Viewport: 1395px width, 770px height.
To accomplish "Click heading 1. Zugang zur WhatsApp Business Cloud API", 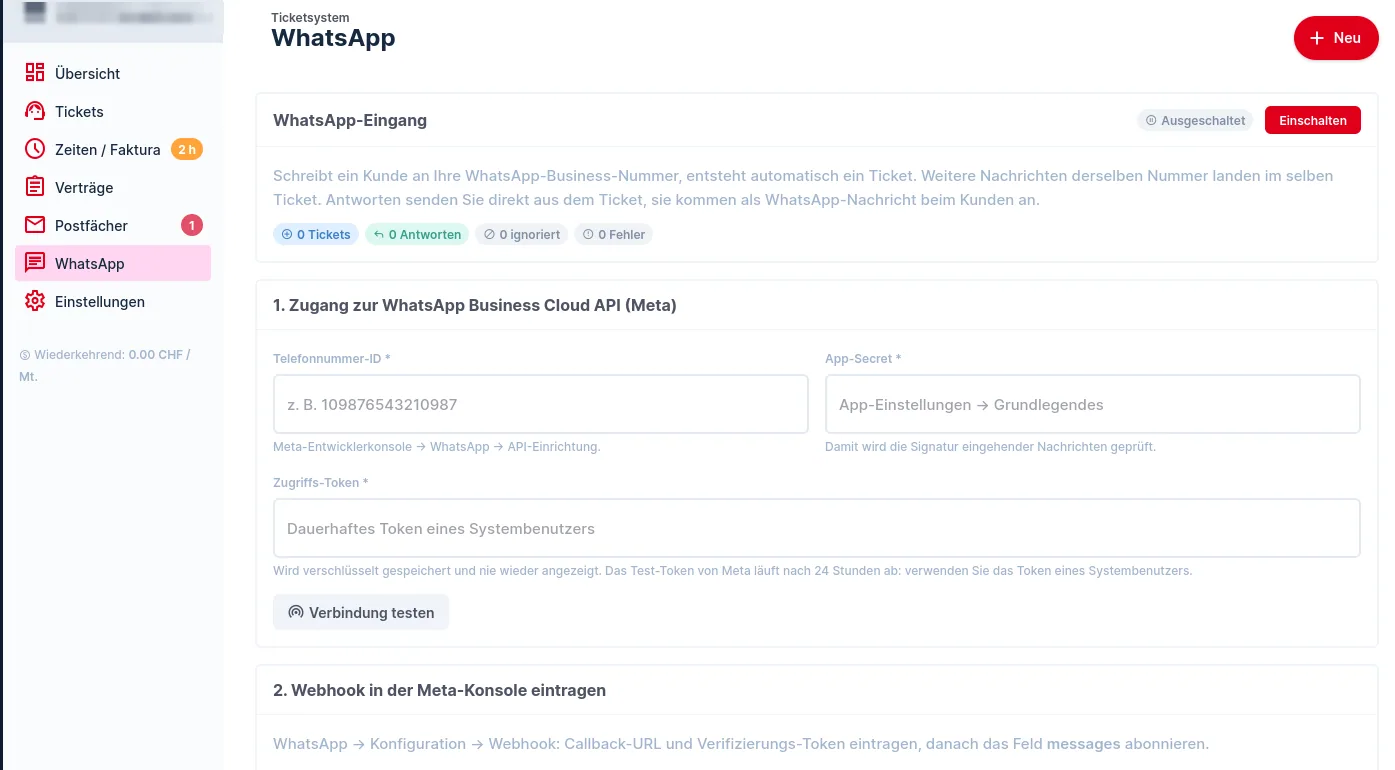I will [475, 305].
